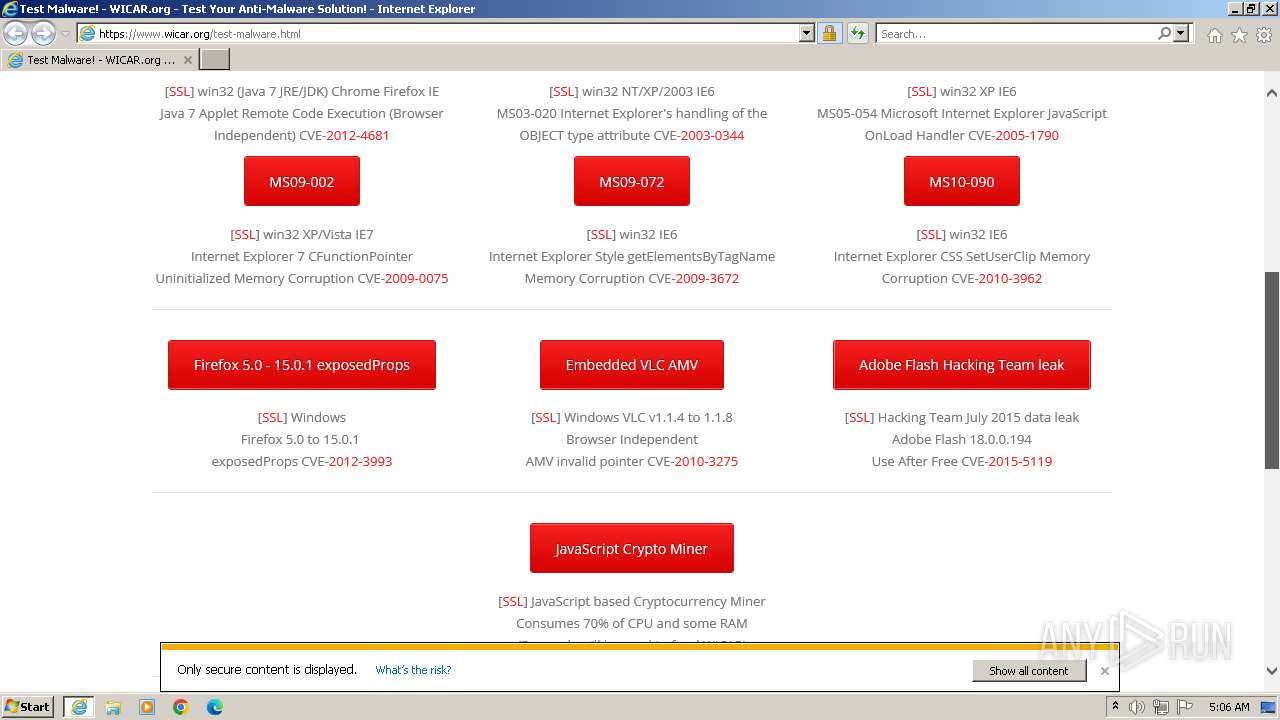This screenshot has width=1280, height=720.
Task: Click the page scrollbar down arrow
Action: [x=1272, y=671]
